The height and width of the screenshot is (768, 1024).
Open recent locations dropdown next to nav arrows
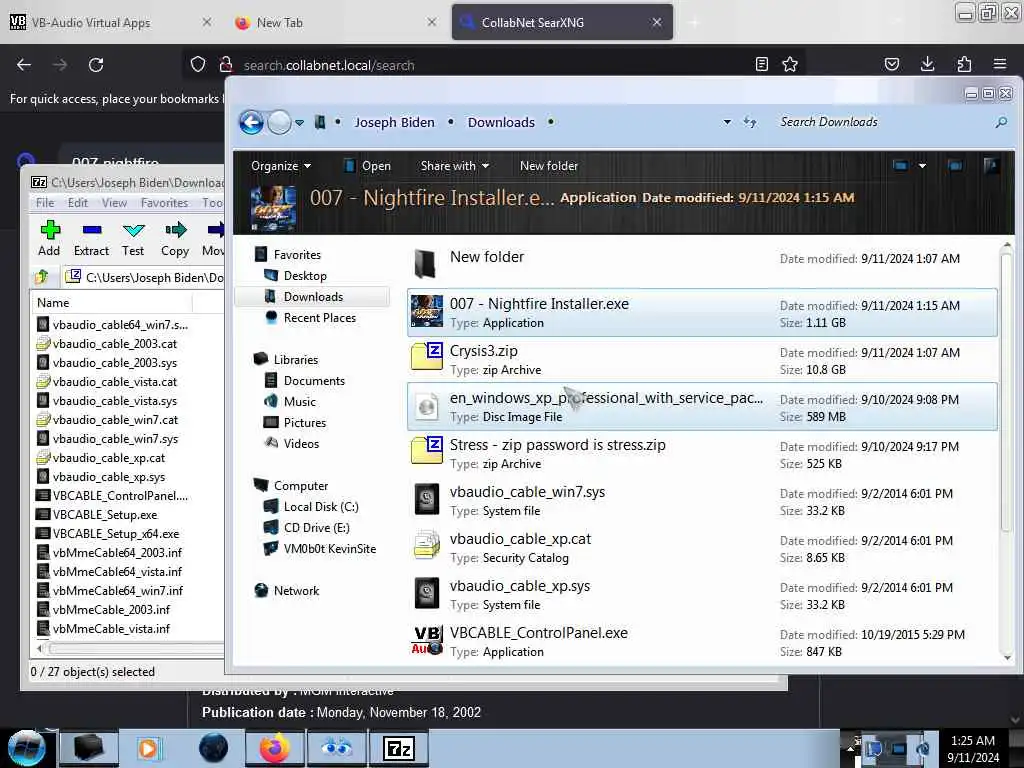point(299,123)
